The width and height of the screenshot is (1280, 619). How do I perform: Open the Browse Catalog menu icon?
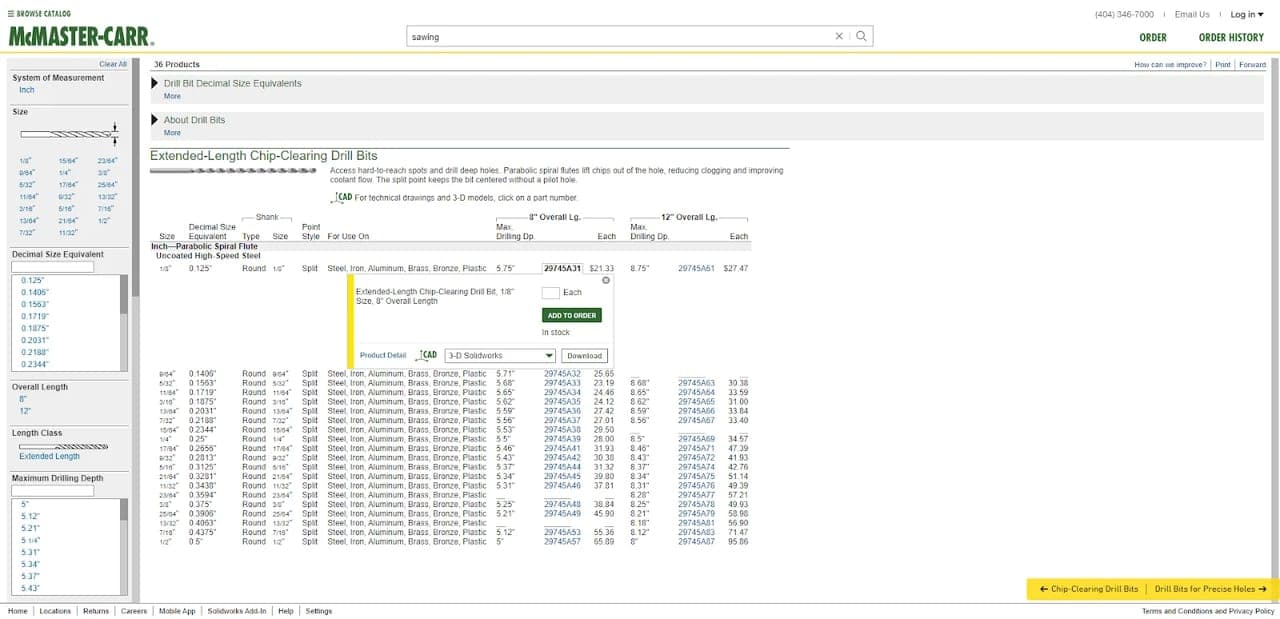point(12,15)
